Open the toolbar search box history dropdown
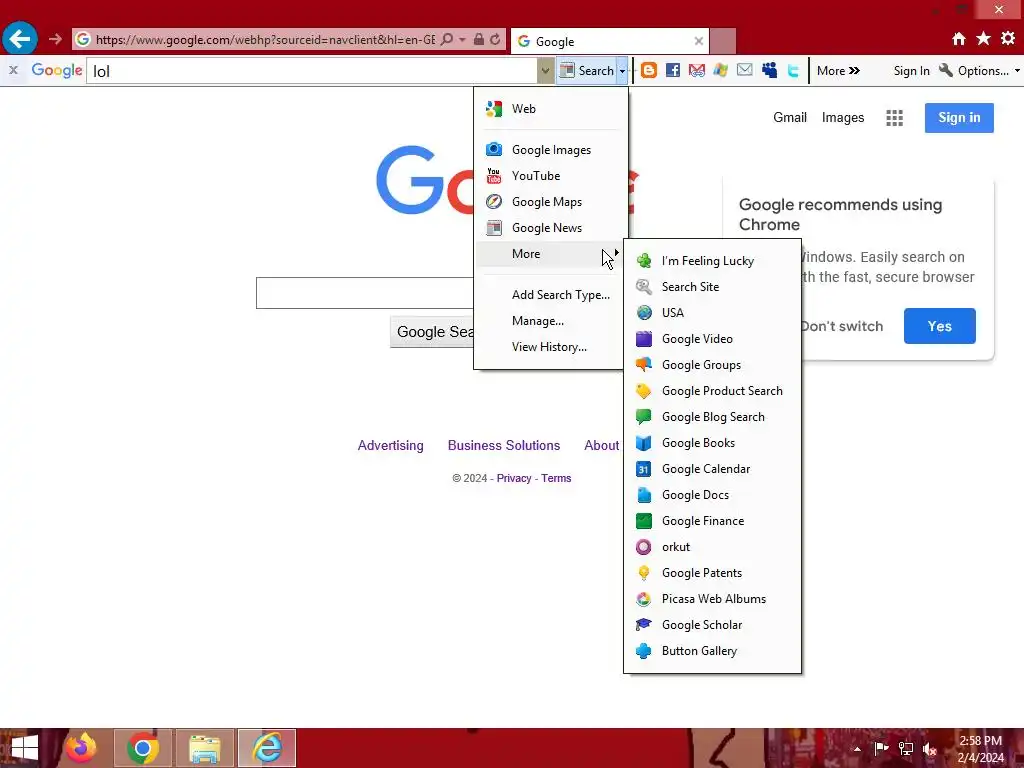Image resolution: width=1024 pixels, height=768 pixels. [x=545, y=71]
